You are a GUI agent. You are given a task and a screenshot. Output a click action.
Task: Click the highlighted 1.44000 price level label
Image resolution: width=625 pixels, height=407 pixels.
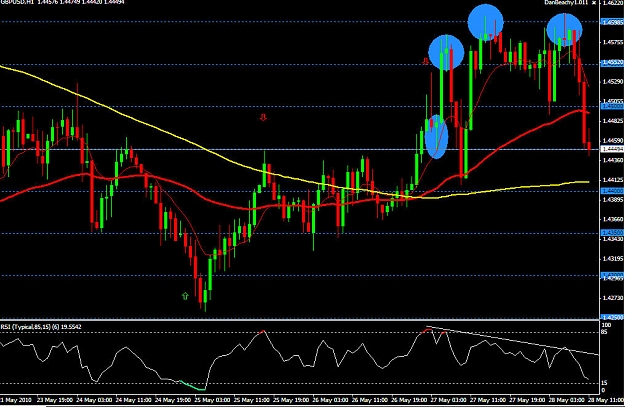[x=612, y=192]
